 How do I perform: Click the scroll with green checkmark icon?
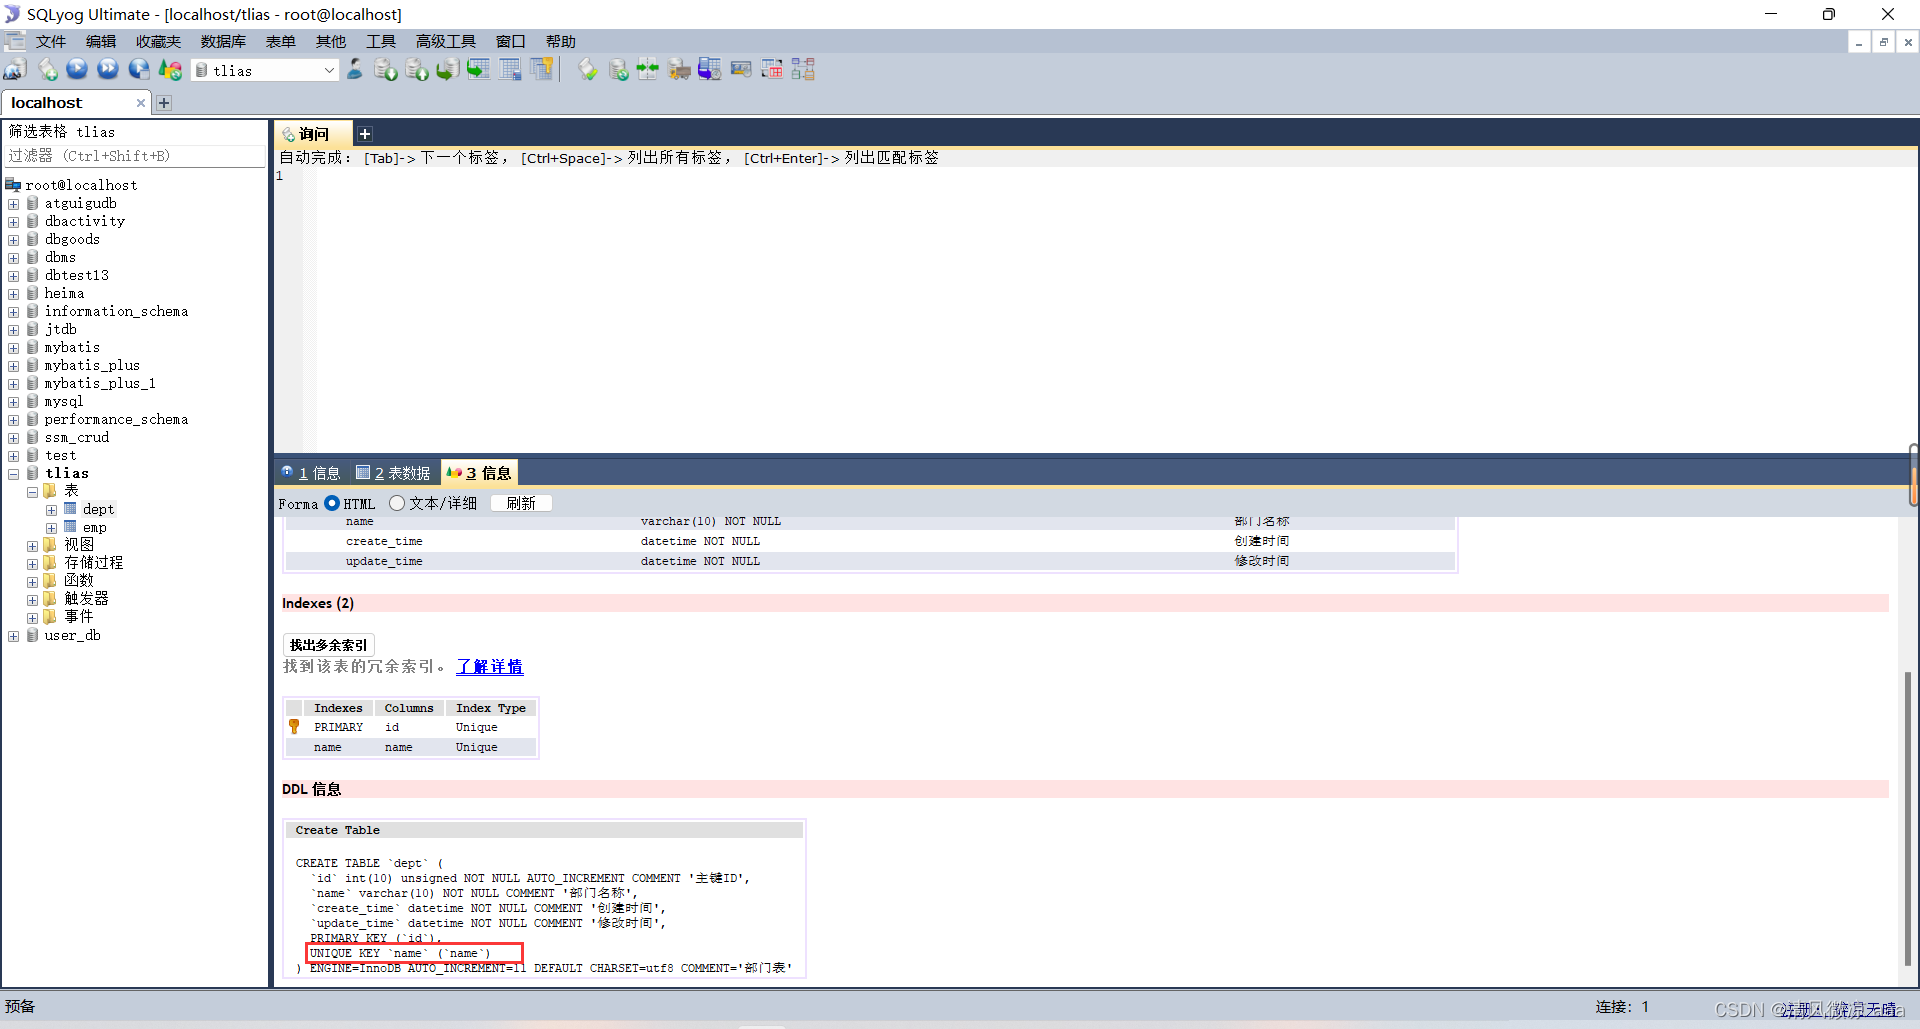click(x=588, y=70)
